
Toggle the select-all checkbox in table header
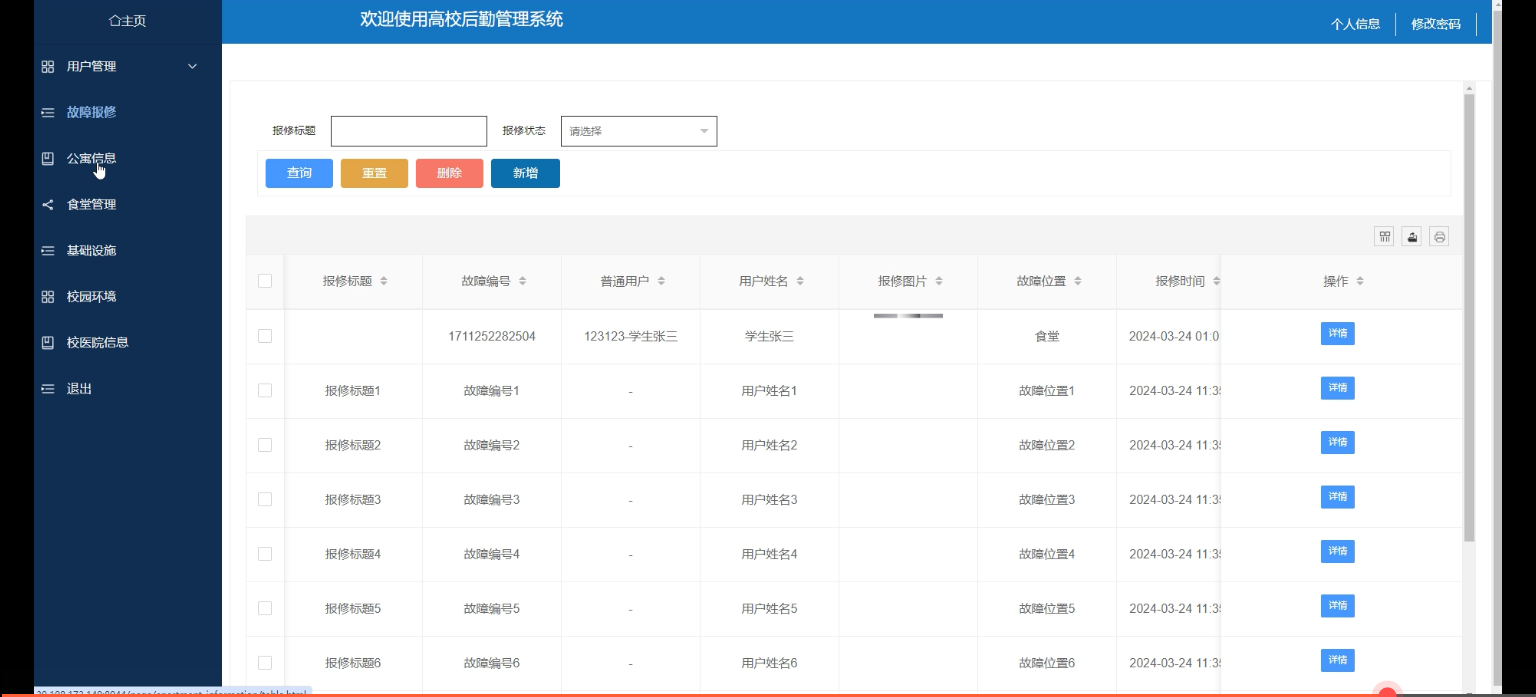tap(265, 281)
